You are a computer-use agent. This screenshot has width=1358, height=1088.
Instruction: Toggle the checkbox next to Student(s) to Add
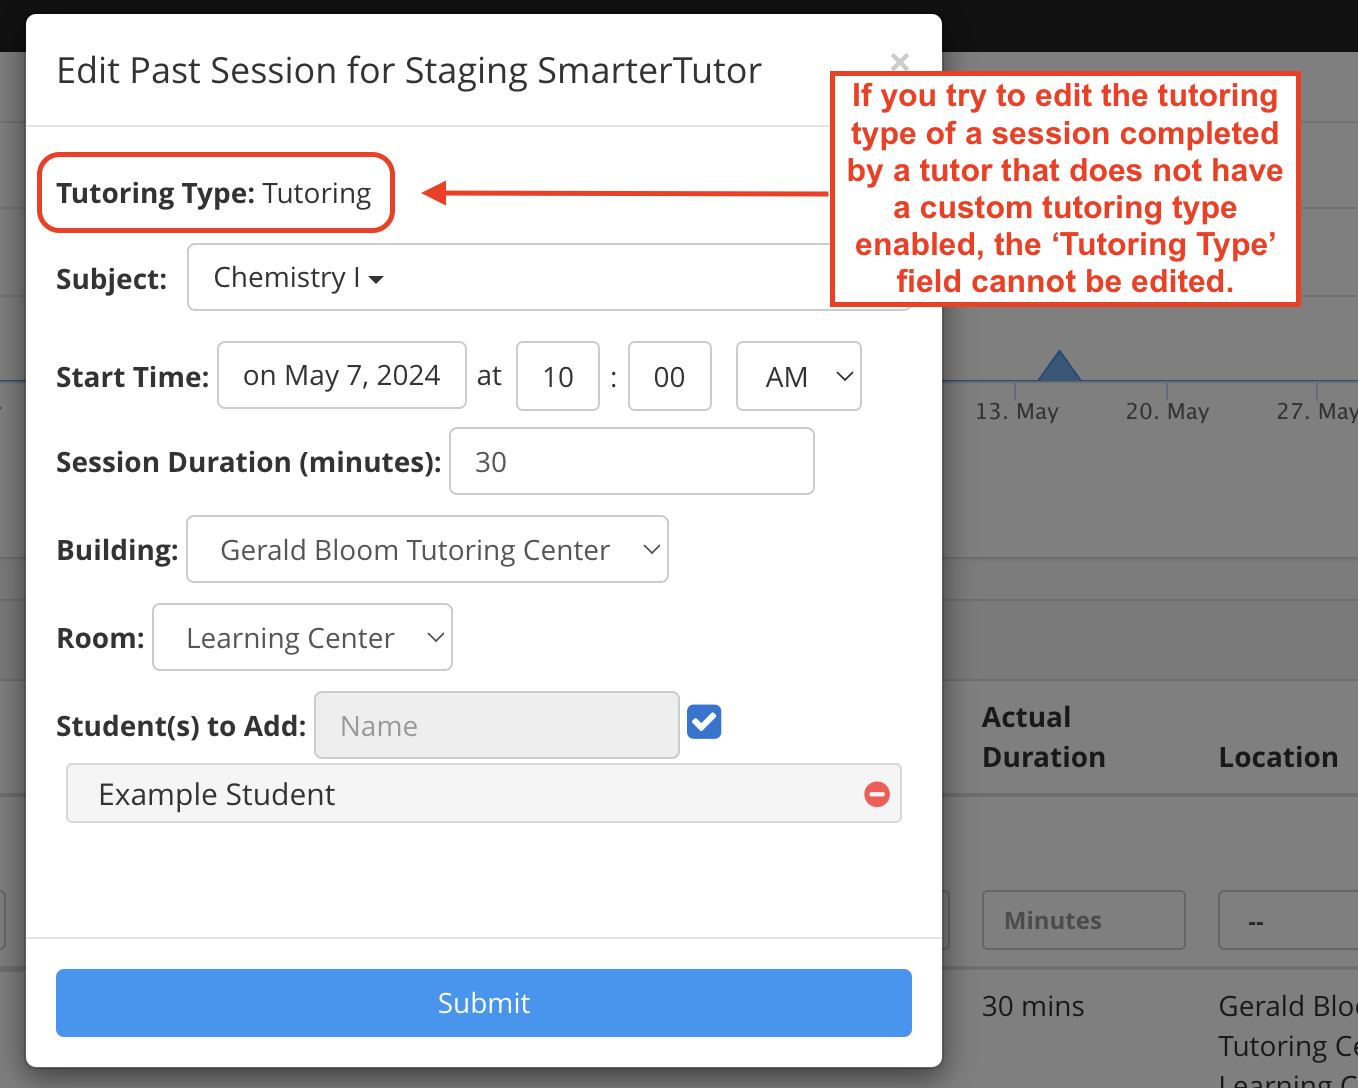point(704,721)
